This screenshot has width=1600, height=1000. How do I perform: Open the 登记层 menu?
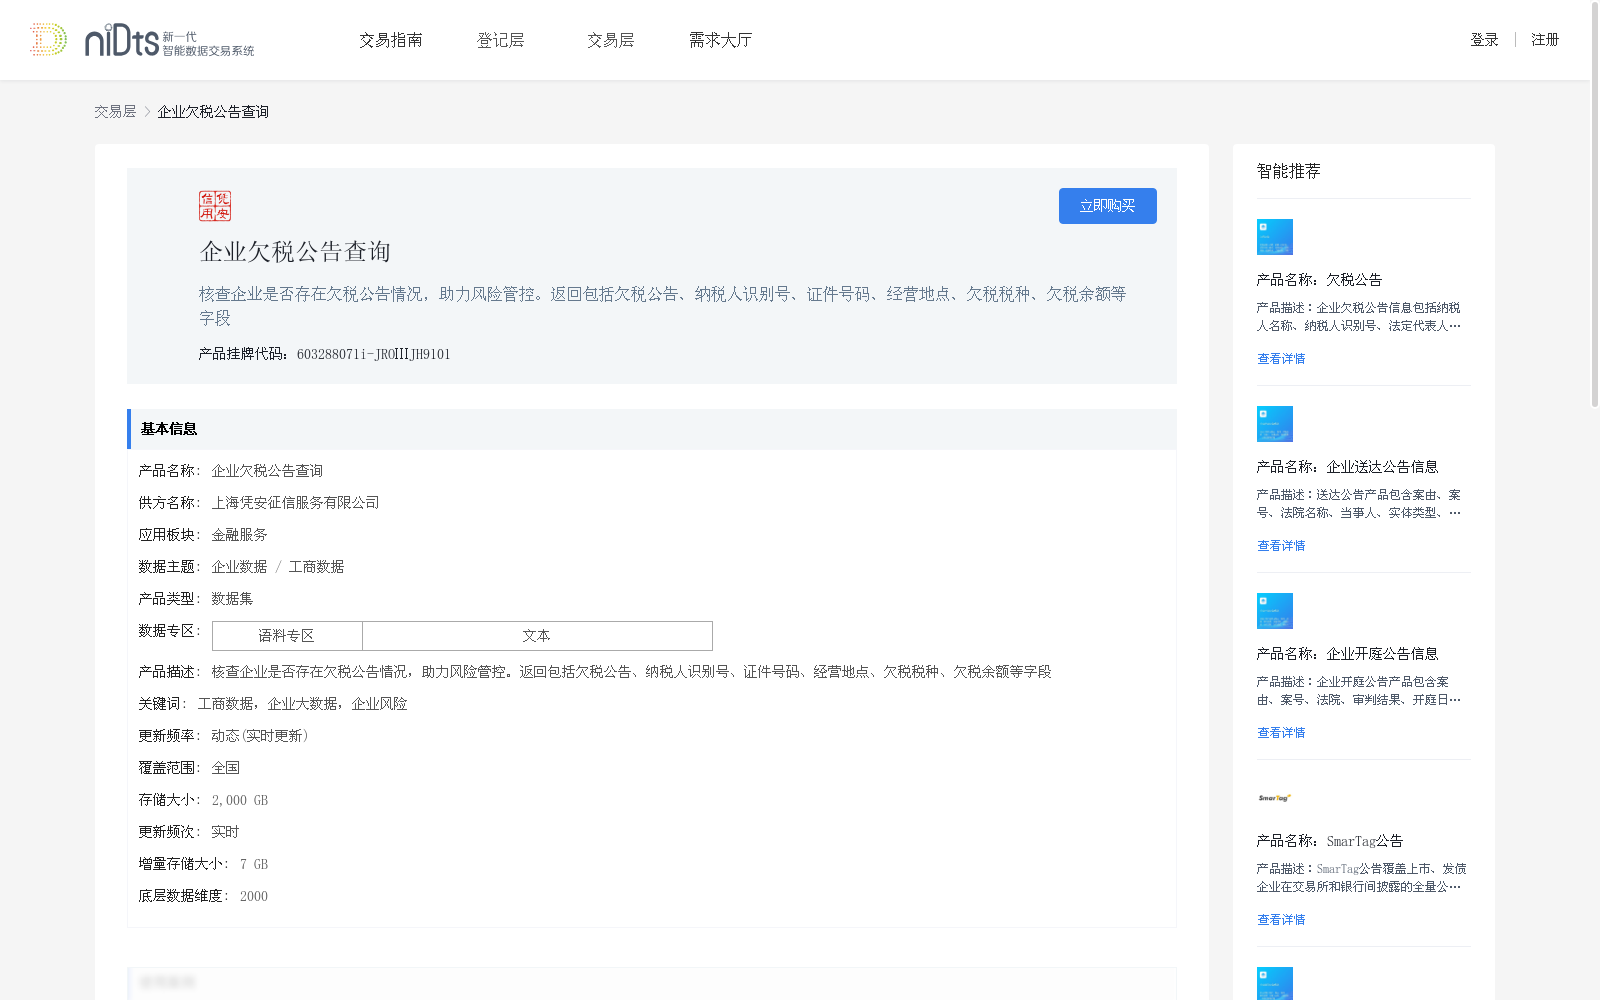501,40
